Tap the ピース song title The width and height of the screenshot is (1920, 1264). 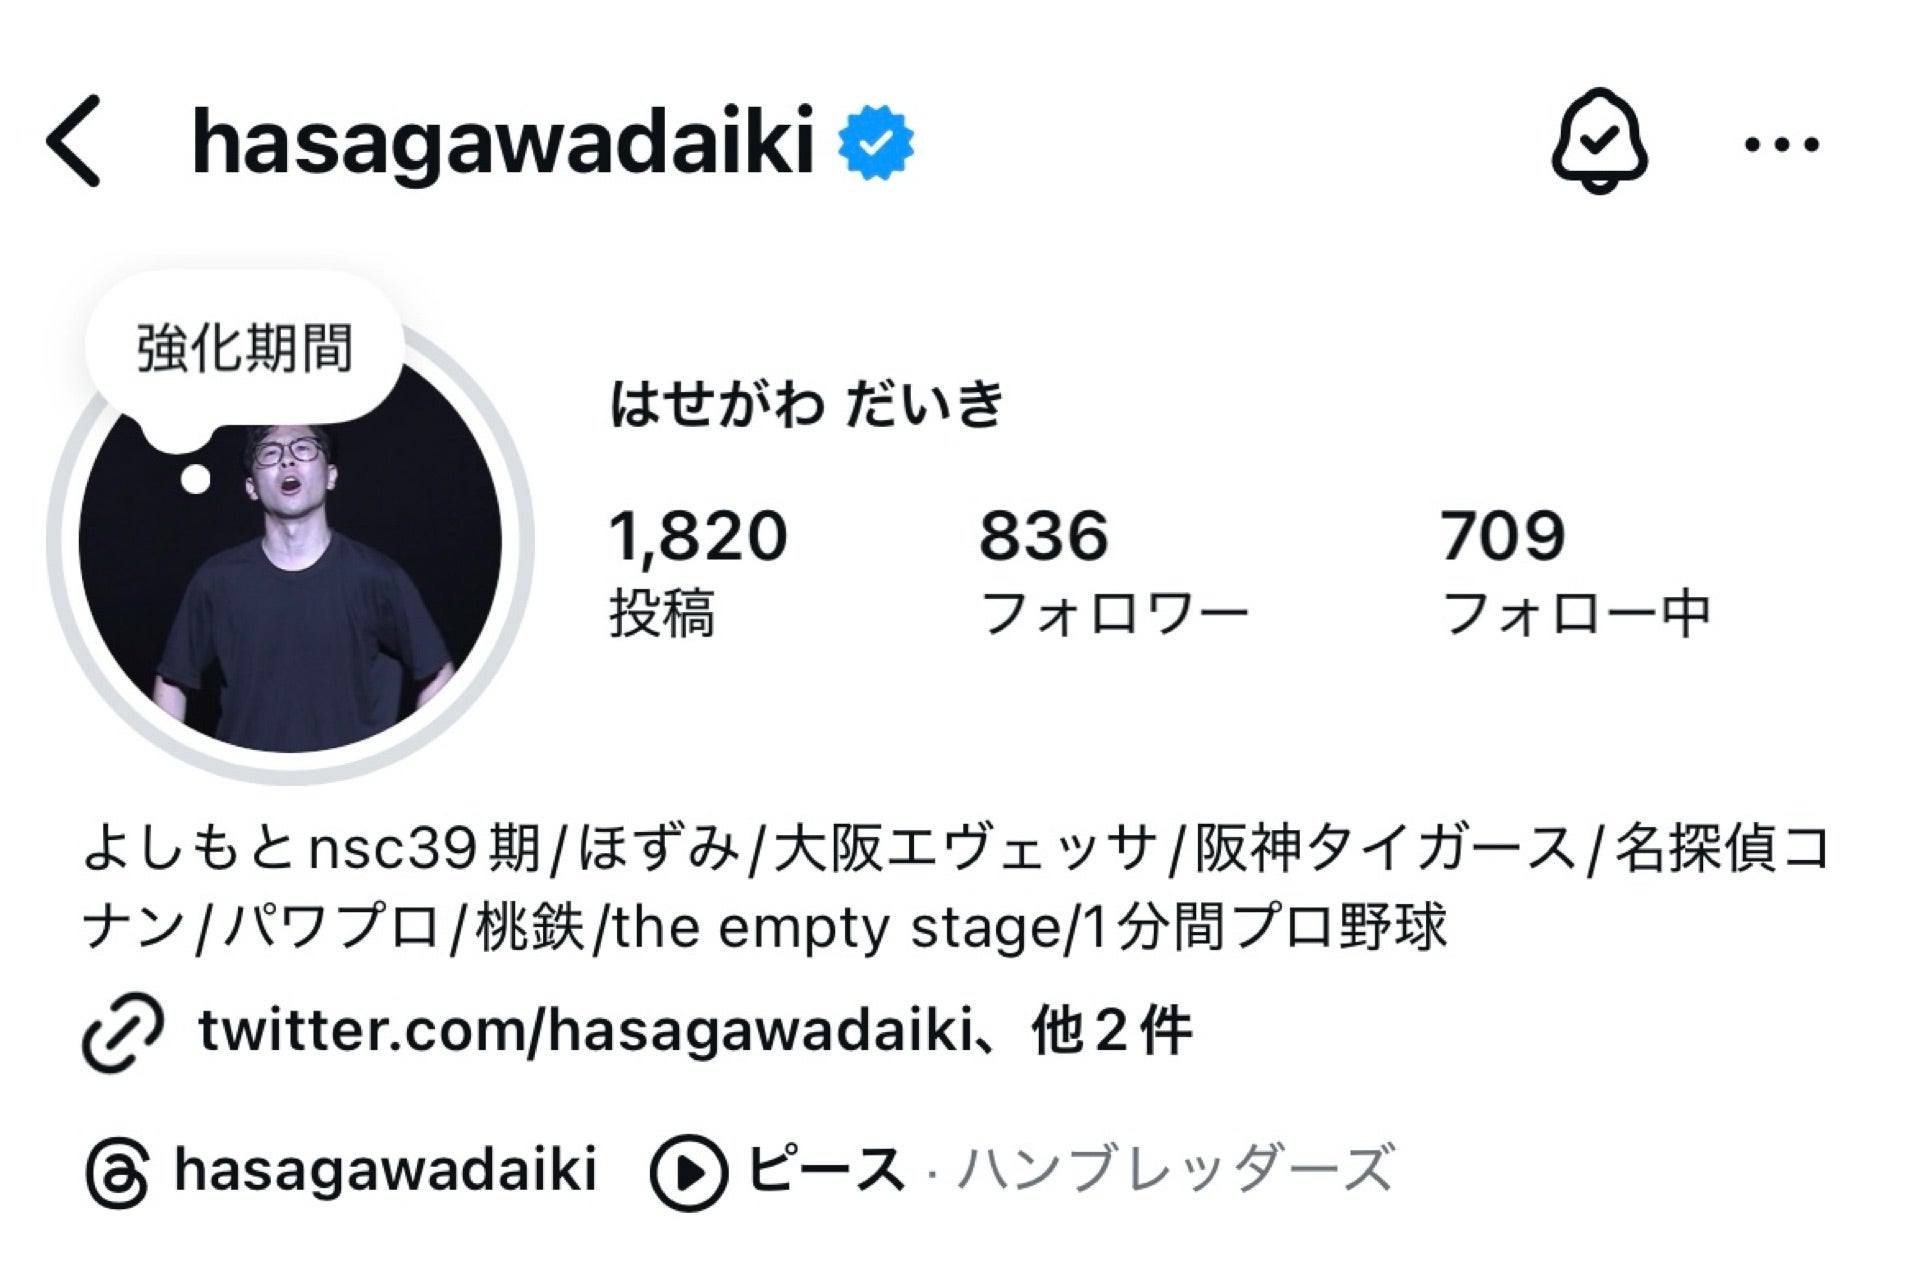[826, 1169]
